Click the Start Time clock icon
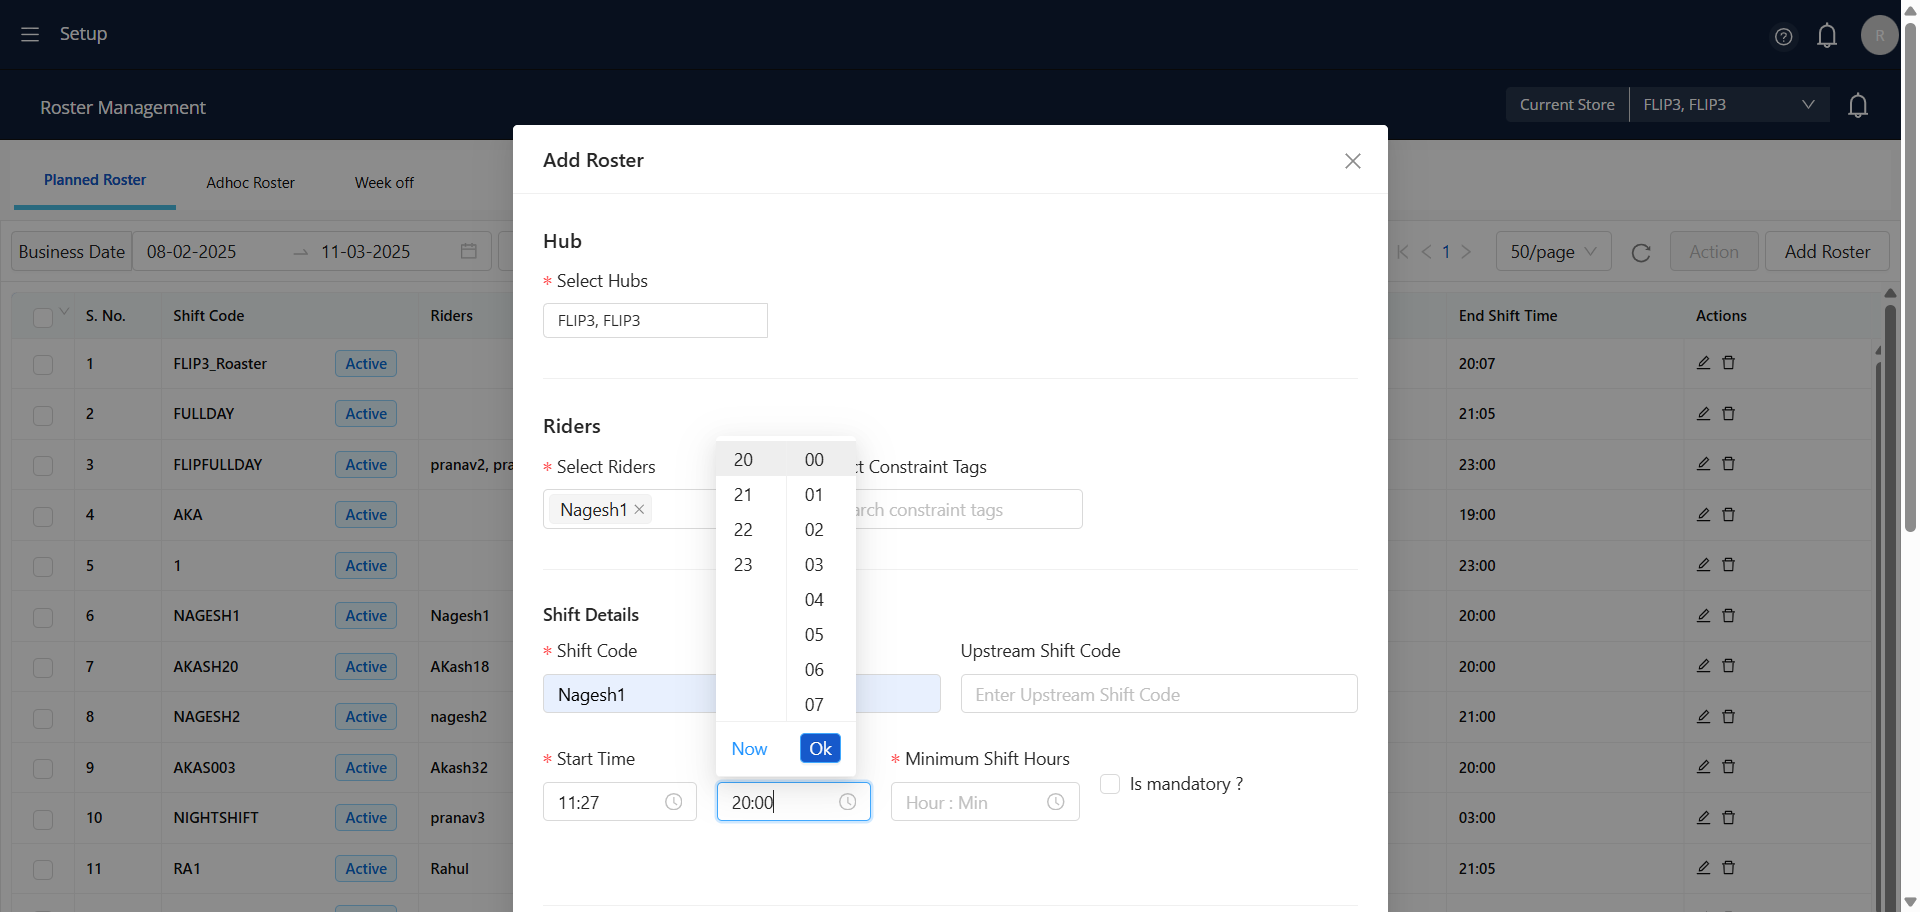The image size is (1920, 912). point(674,802)
